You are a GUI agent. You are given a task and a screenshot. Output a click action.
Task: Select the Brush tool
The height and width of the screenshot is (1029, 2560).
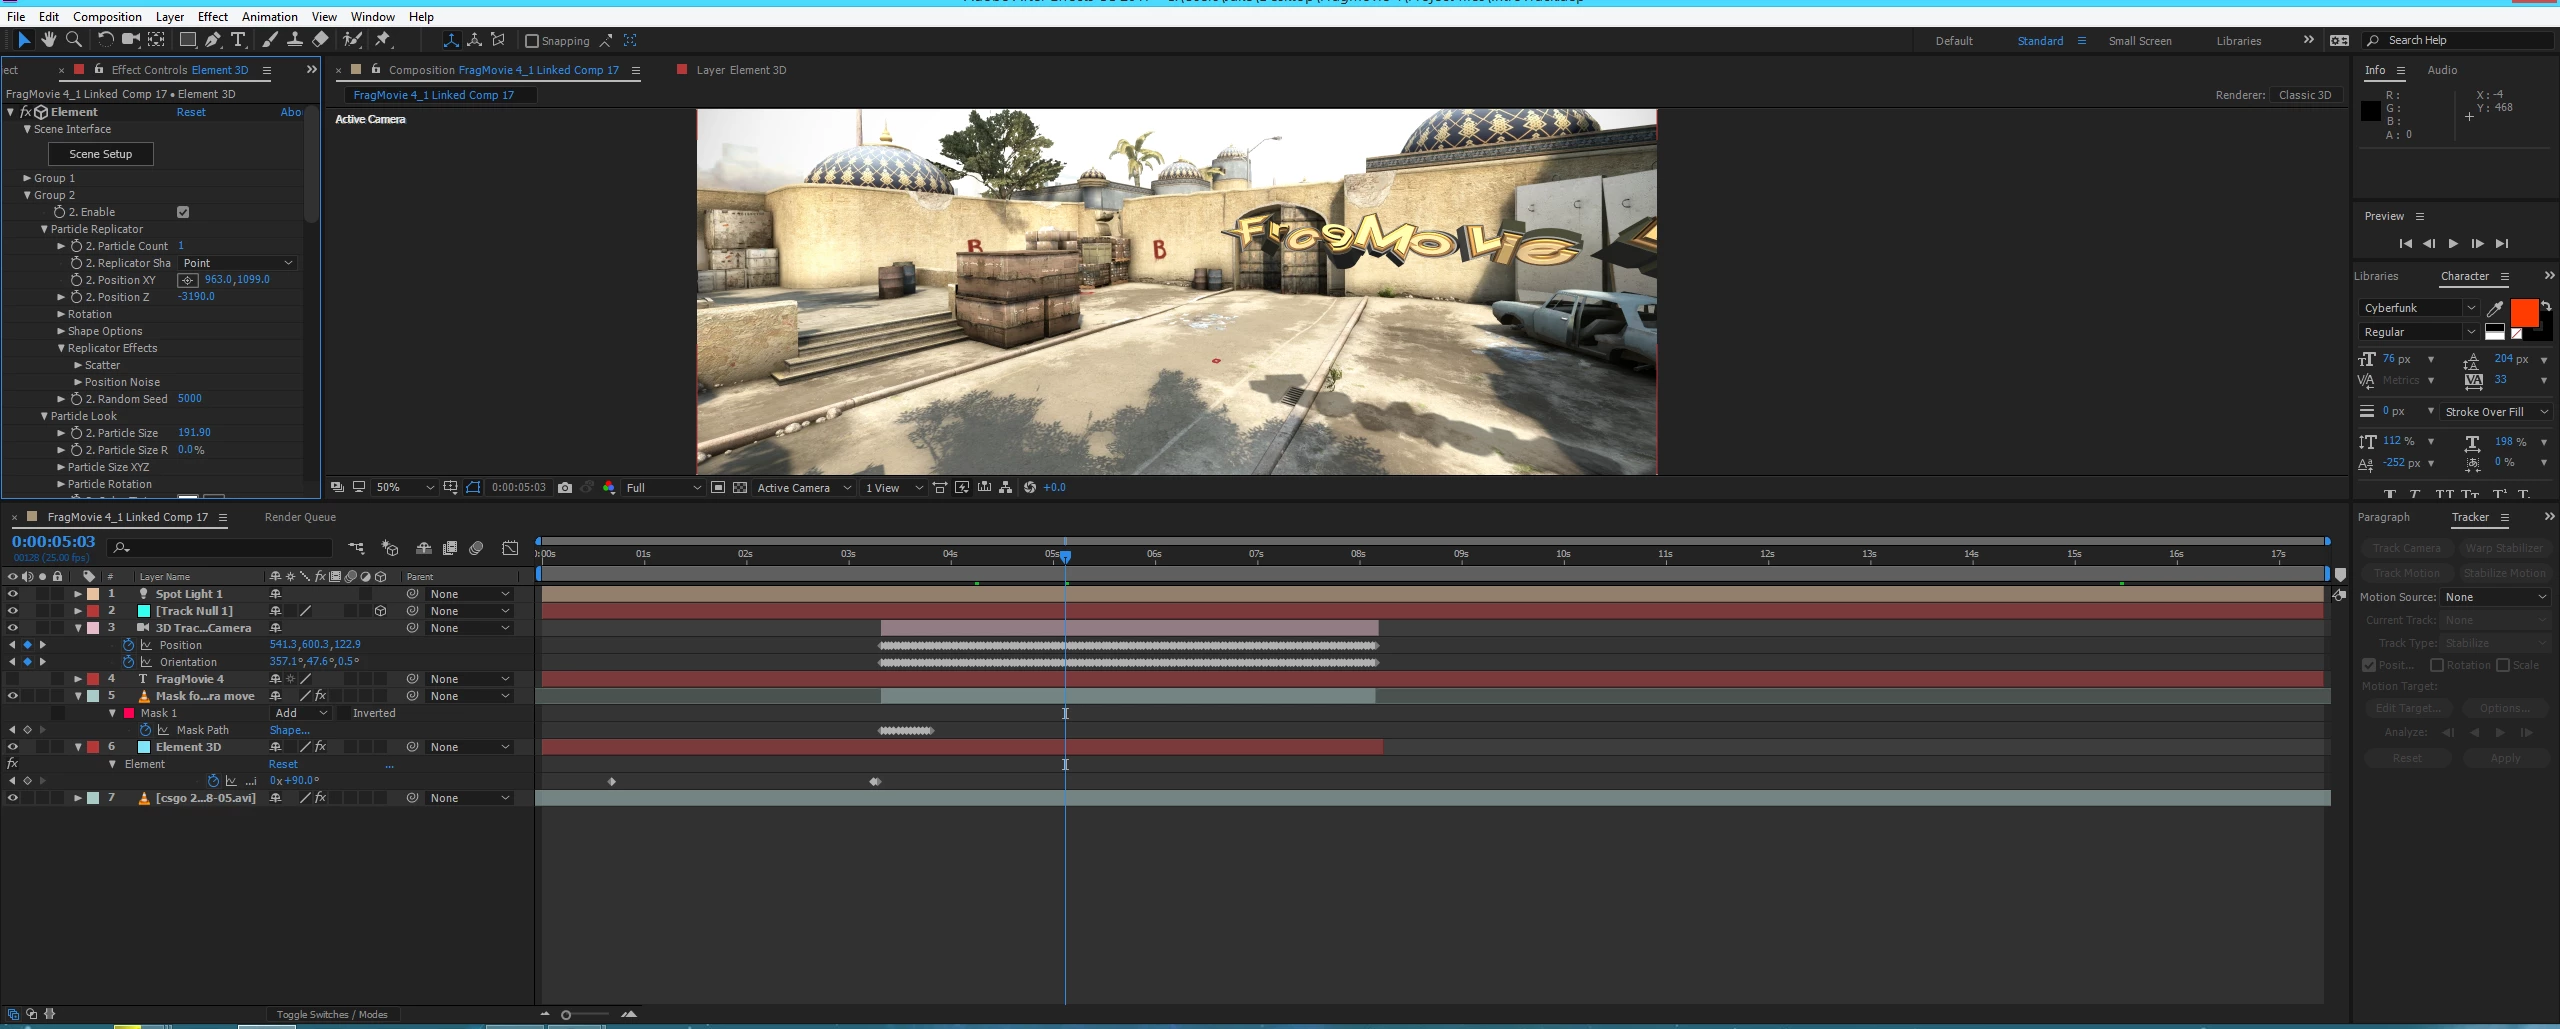click(270, 40)
